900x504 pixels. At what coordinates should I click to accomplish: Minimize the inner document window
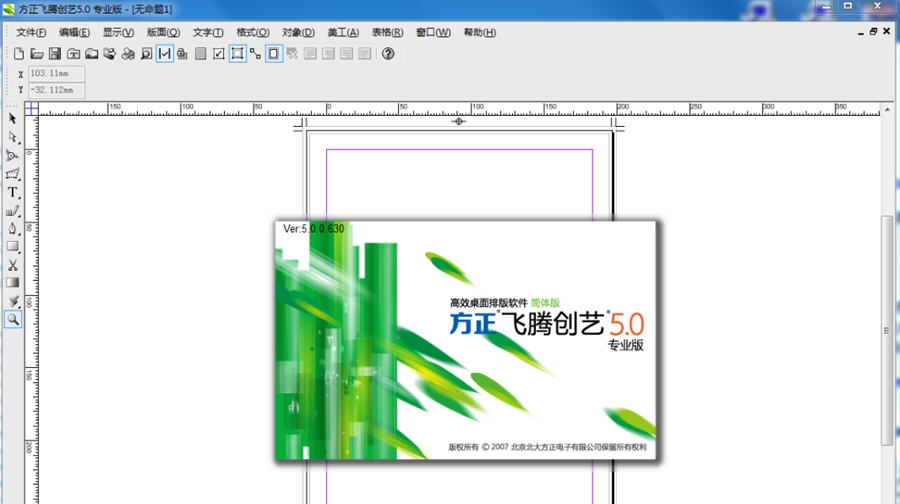(x=860, y=33)
